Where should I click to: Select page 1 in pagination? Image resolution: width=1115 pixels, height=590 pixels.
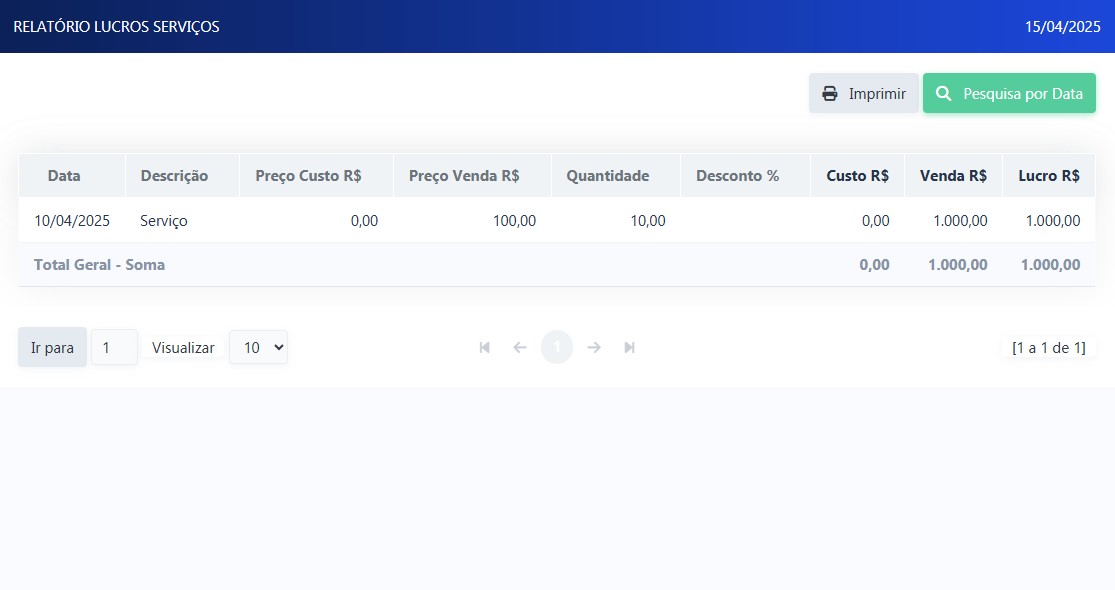557,348
